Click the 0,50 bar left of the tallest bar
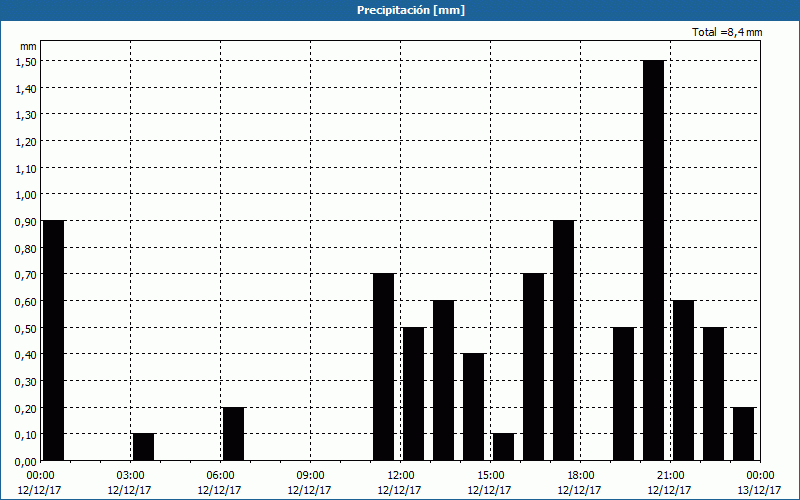Image resolution: width=800 pixels, height=500 pixels. [623, 394]
